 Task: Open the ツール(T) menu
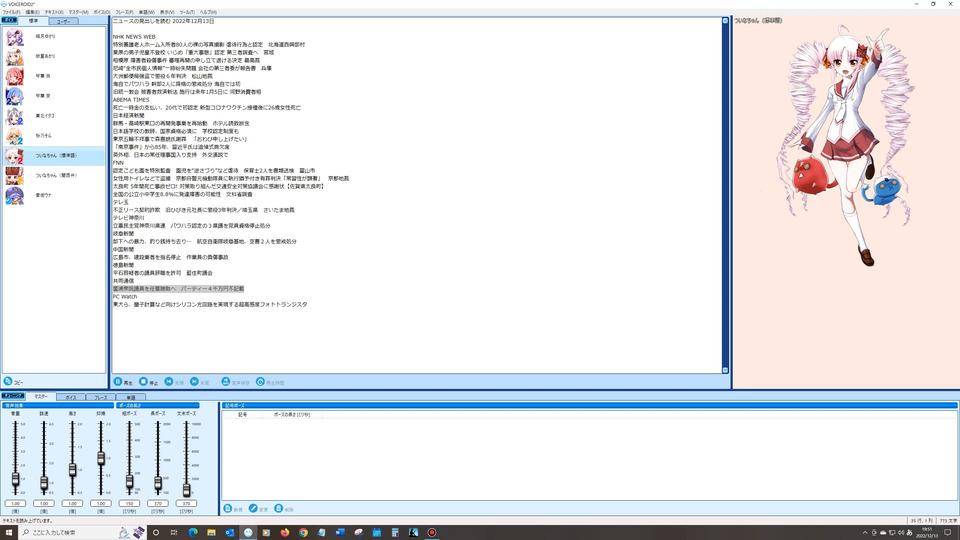[x=187, y=12]
